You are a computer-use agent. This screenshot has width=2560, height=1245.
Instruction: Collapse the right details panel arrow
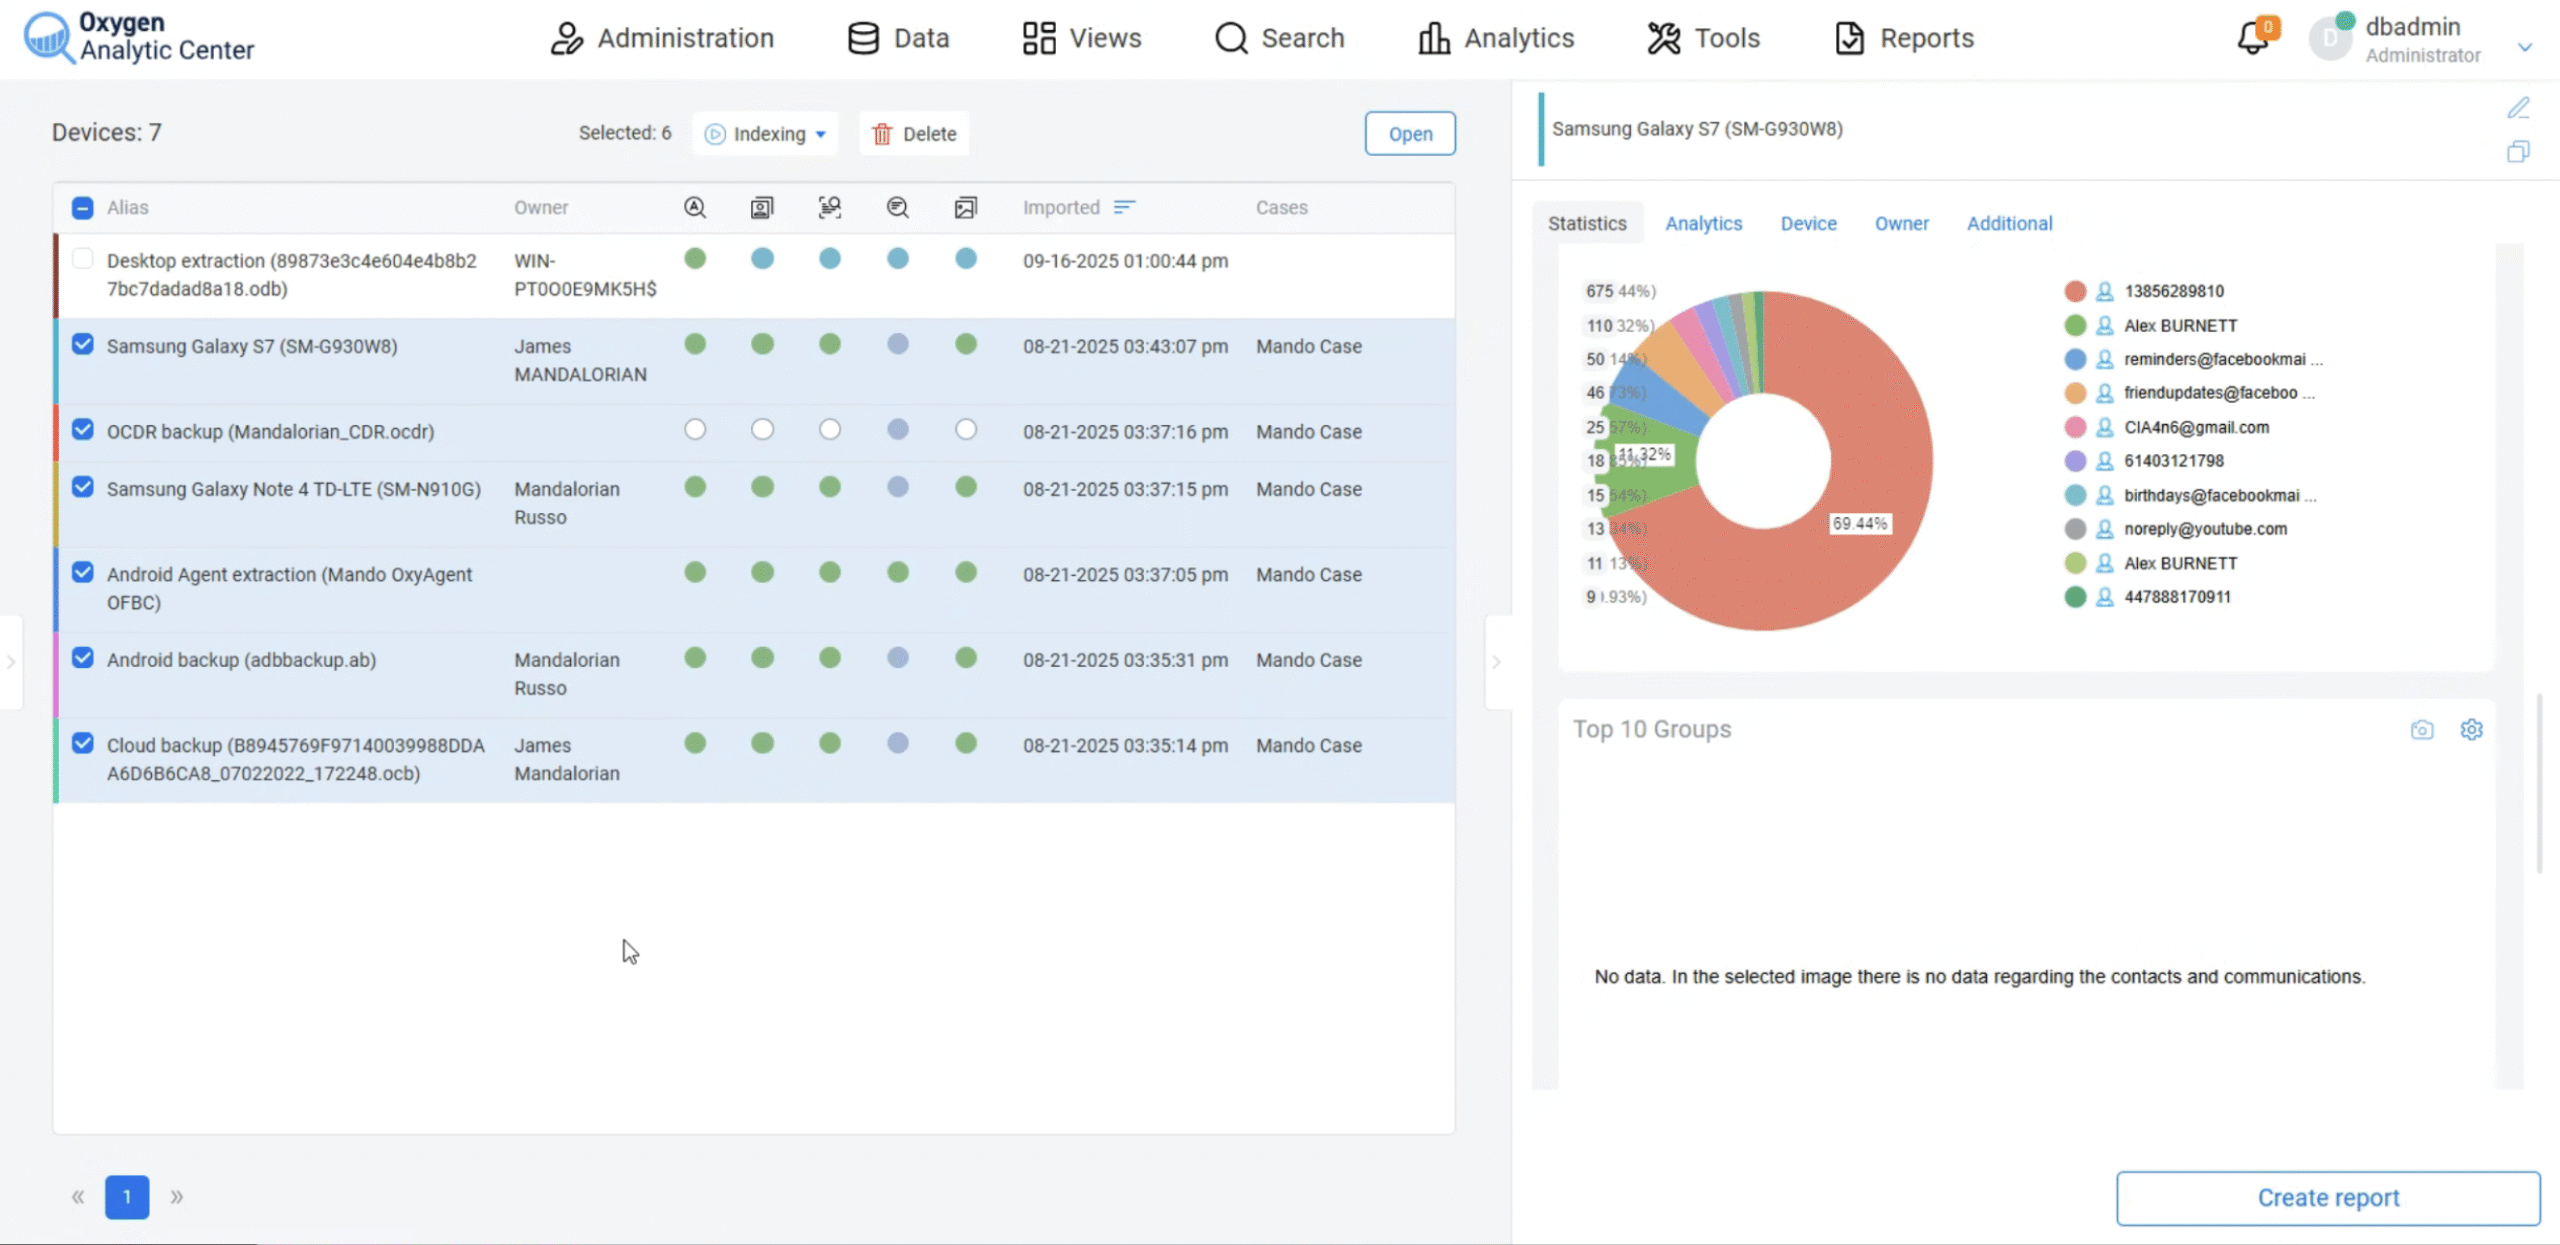click(x=1496, y=662)
